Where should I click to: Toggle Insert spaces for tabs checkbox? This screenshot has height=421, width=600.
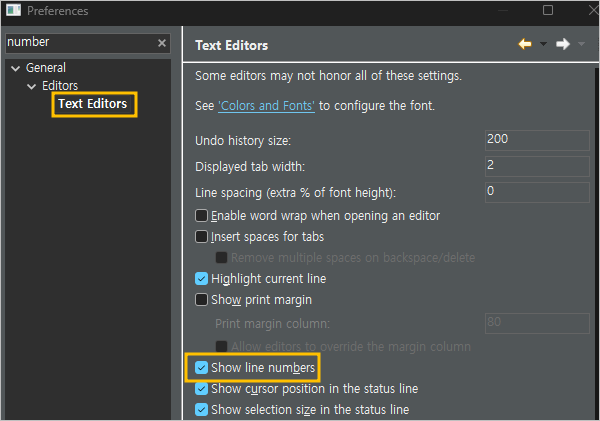[x=202, y=237]
